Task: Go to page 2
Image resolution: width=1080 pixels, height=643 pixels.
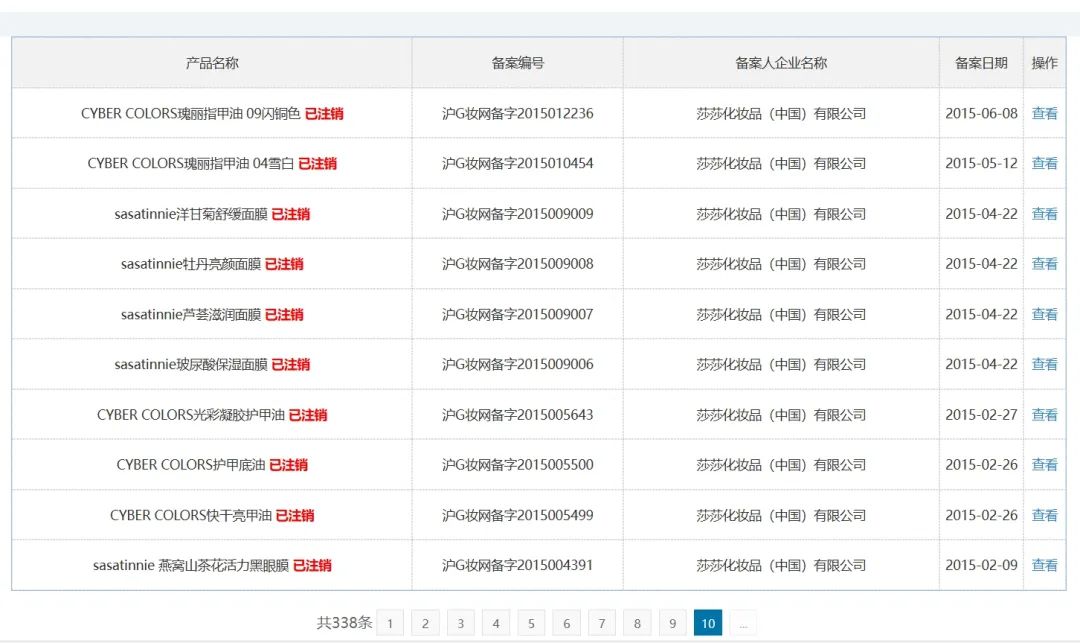Action: click(425, 623)
